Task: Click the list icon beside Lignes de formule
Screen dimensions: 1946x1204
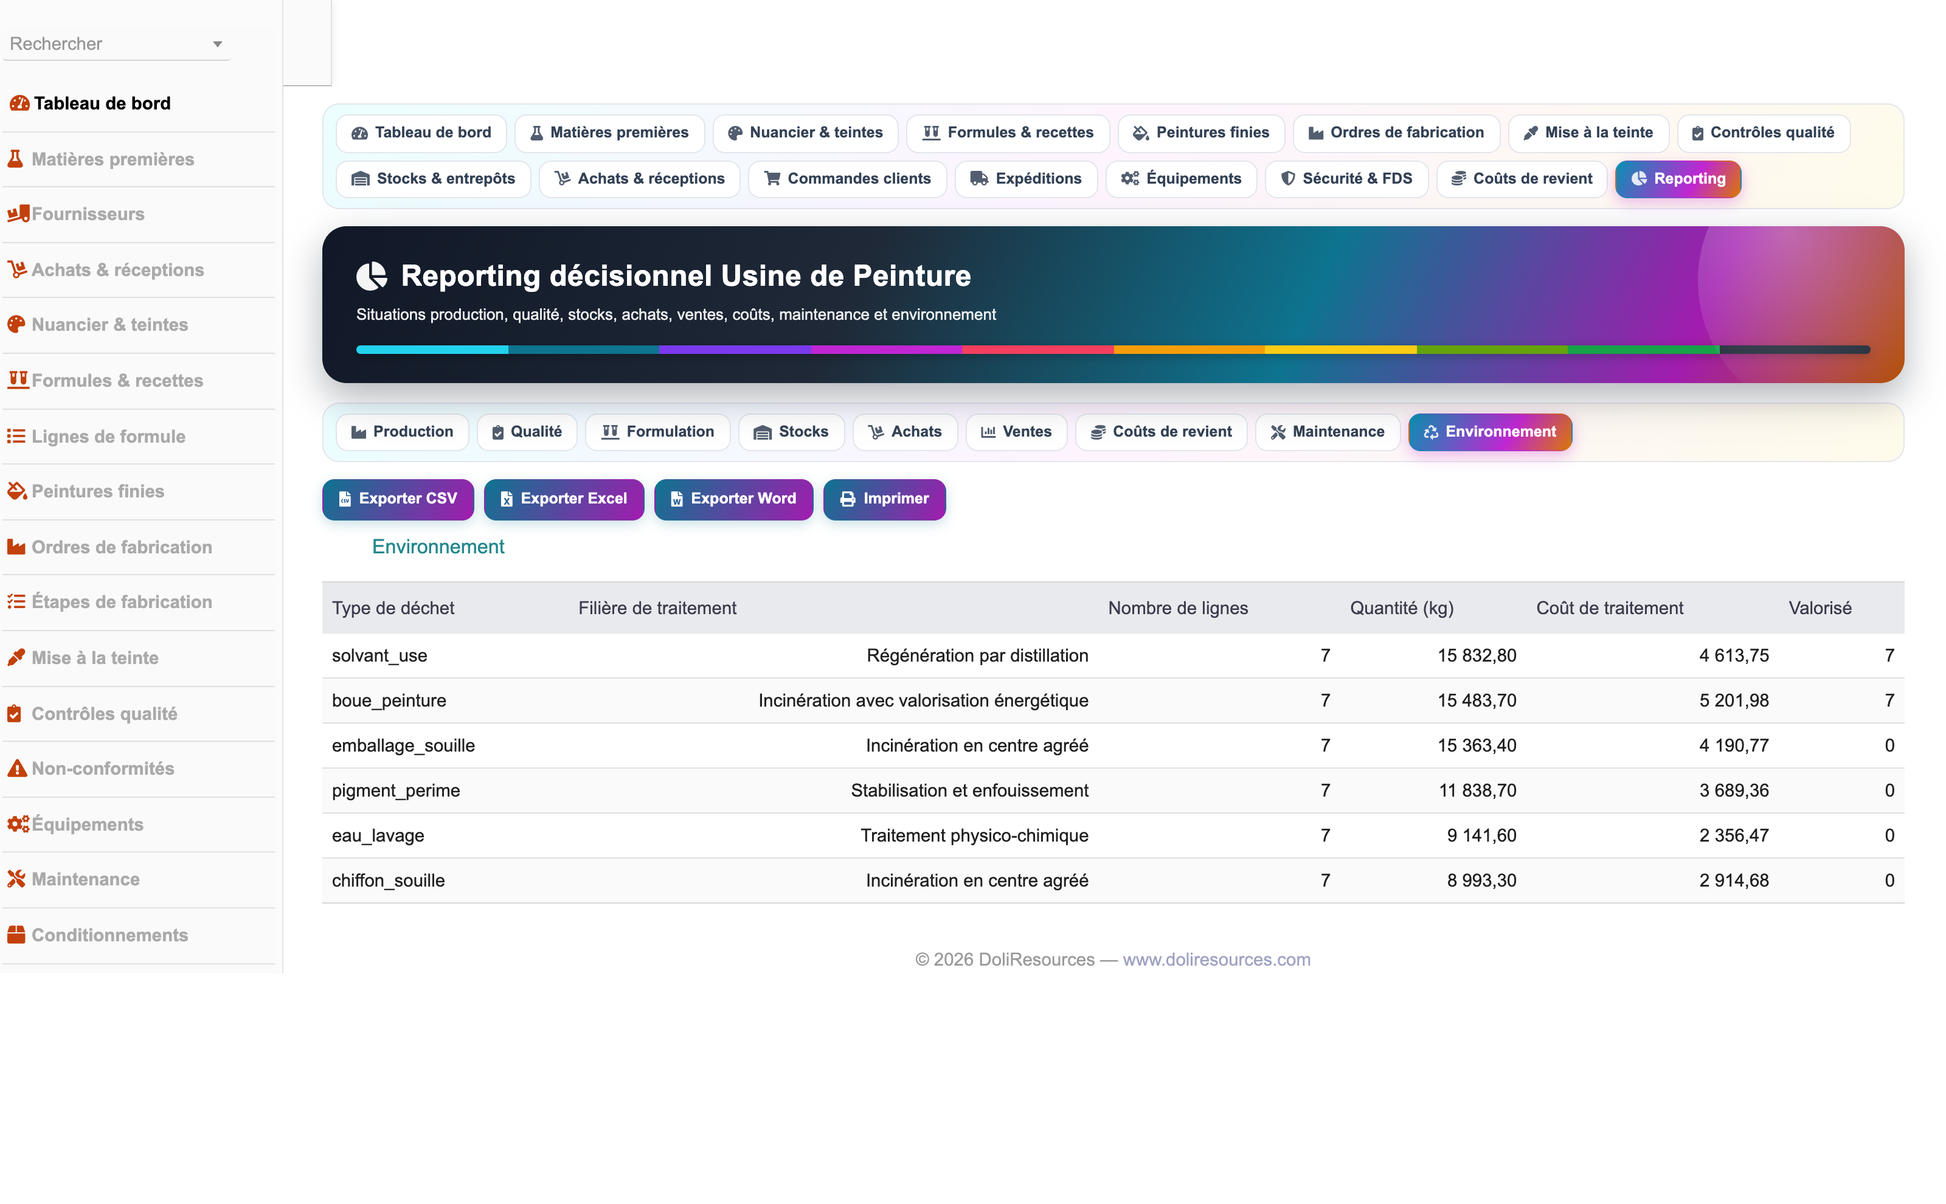Action: point(16,436)
